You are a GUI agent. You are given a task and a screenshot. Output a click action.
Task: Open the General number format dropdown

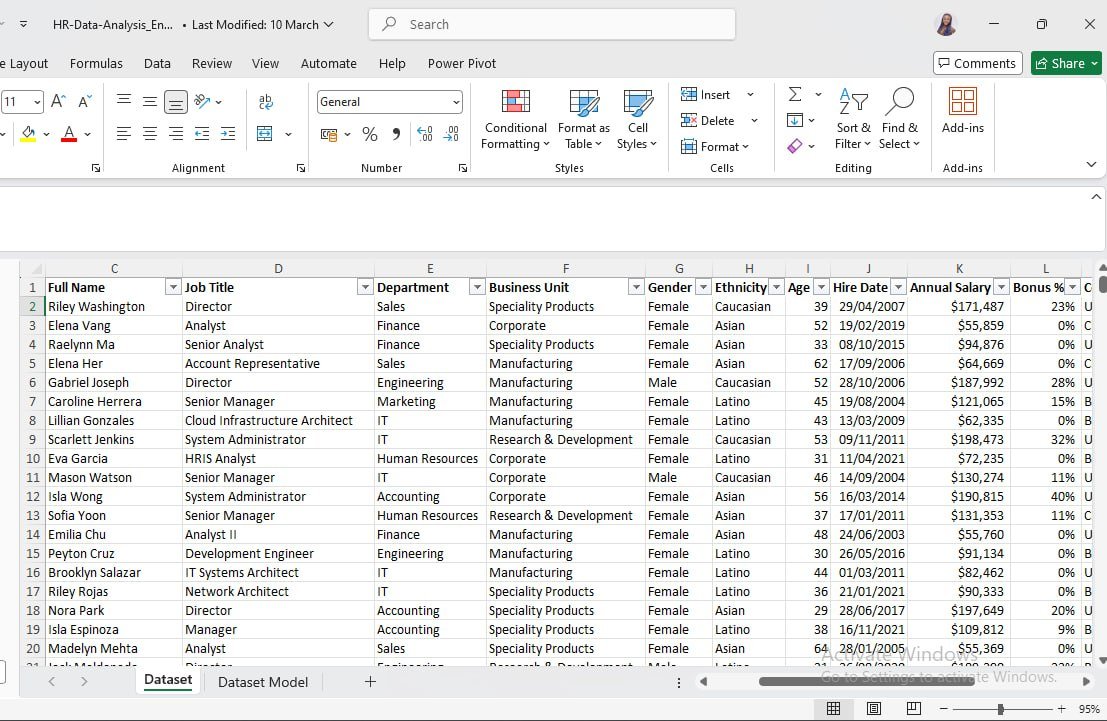tap(390, 102)
